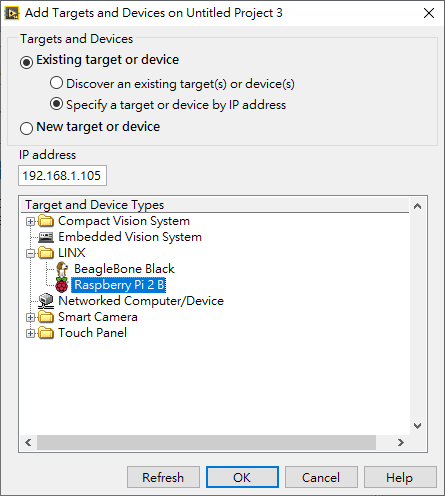Click the Touch Panel folder icon
The width and height of the screenshot is (445, 496).
(46, 333)
